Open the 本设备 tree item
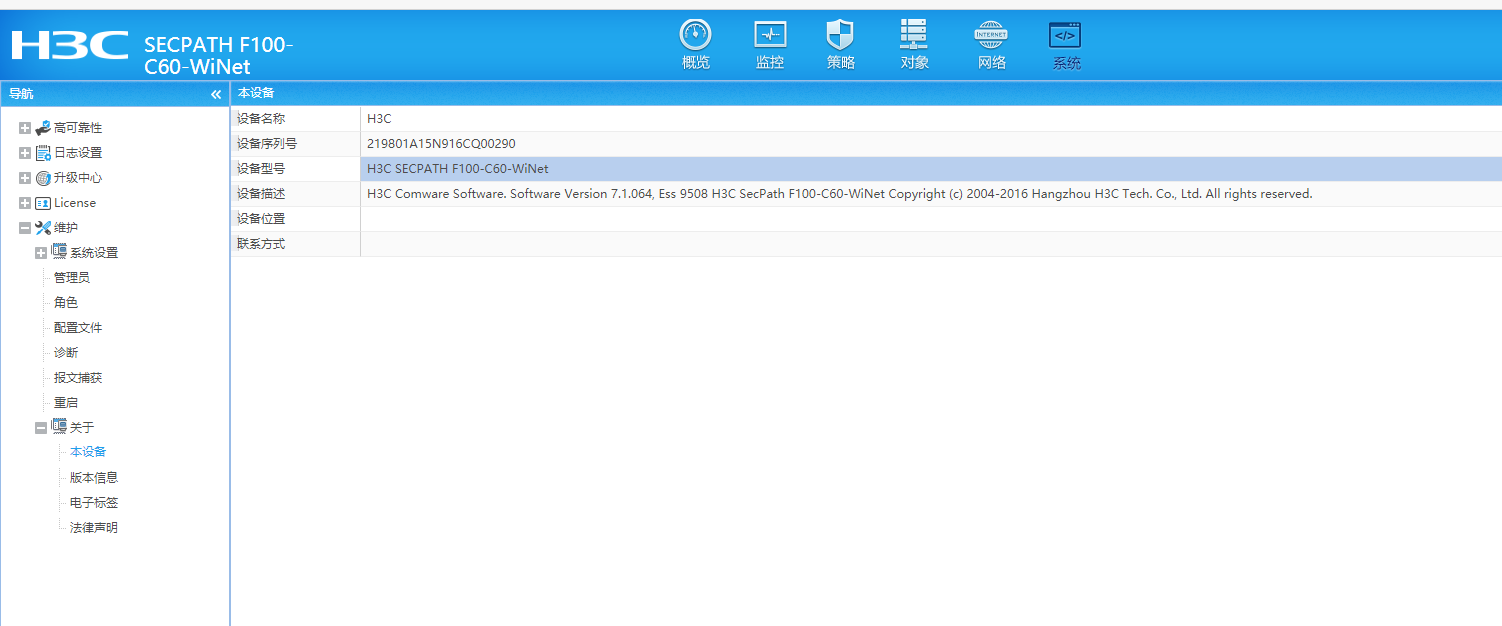The image size is (1502, 626). click(x=88, y=452)
